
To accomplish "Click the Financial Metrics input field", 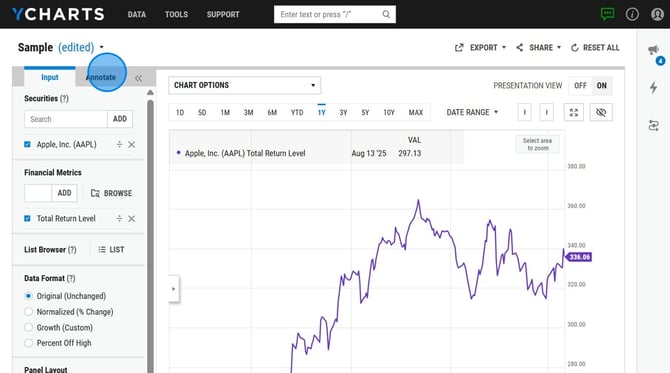I will (x=38, y=193).
